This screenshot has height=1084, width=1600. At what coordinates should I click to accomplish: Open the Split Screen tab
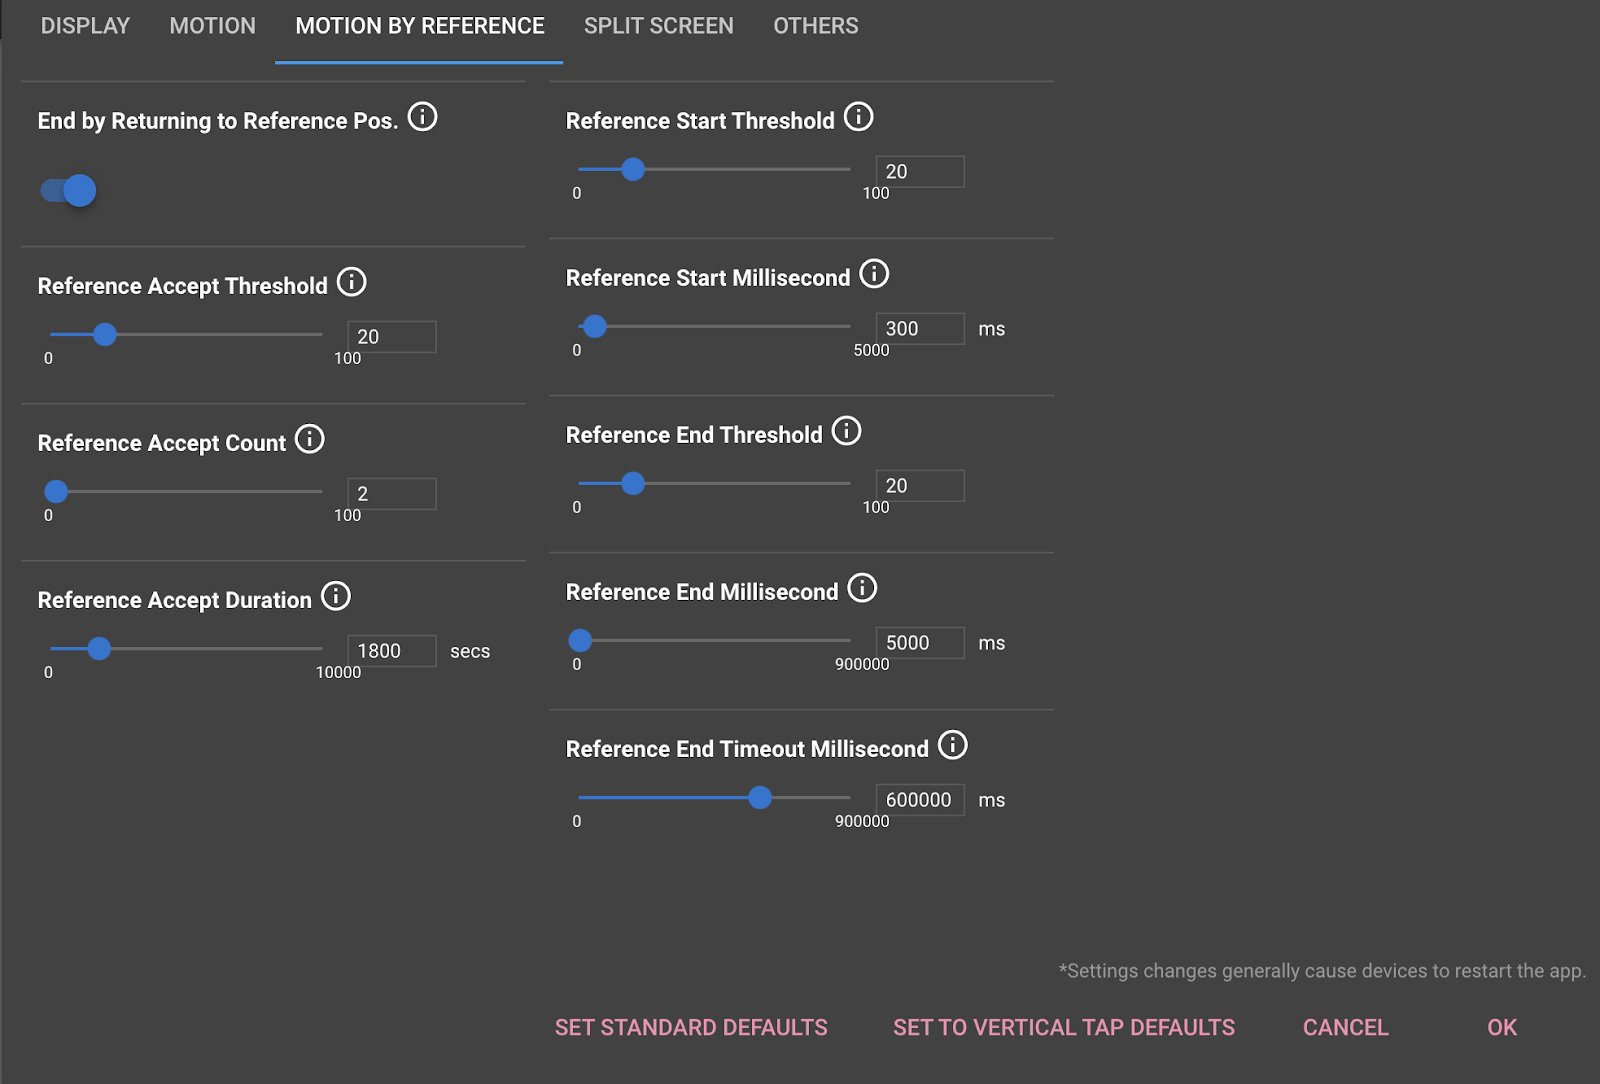point(658,26)
